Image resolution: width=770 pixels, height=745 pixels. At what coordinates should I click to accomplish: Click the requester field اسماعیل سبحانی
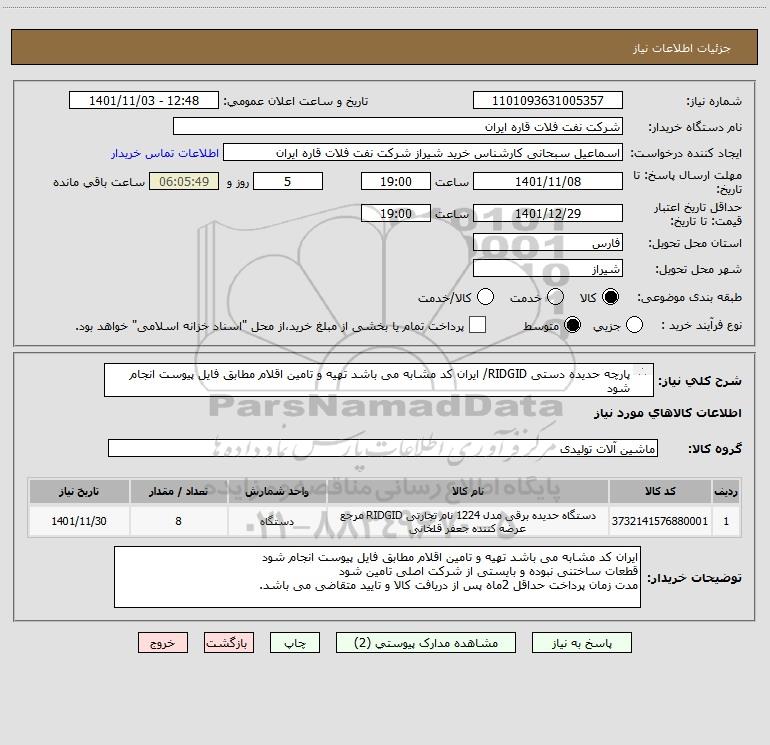click(423, 152)
